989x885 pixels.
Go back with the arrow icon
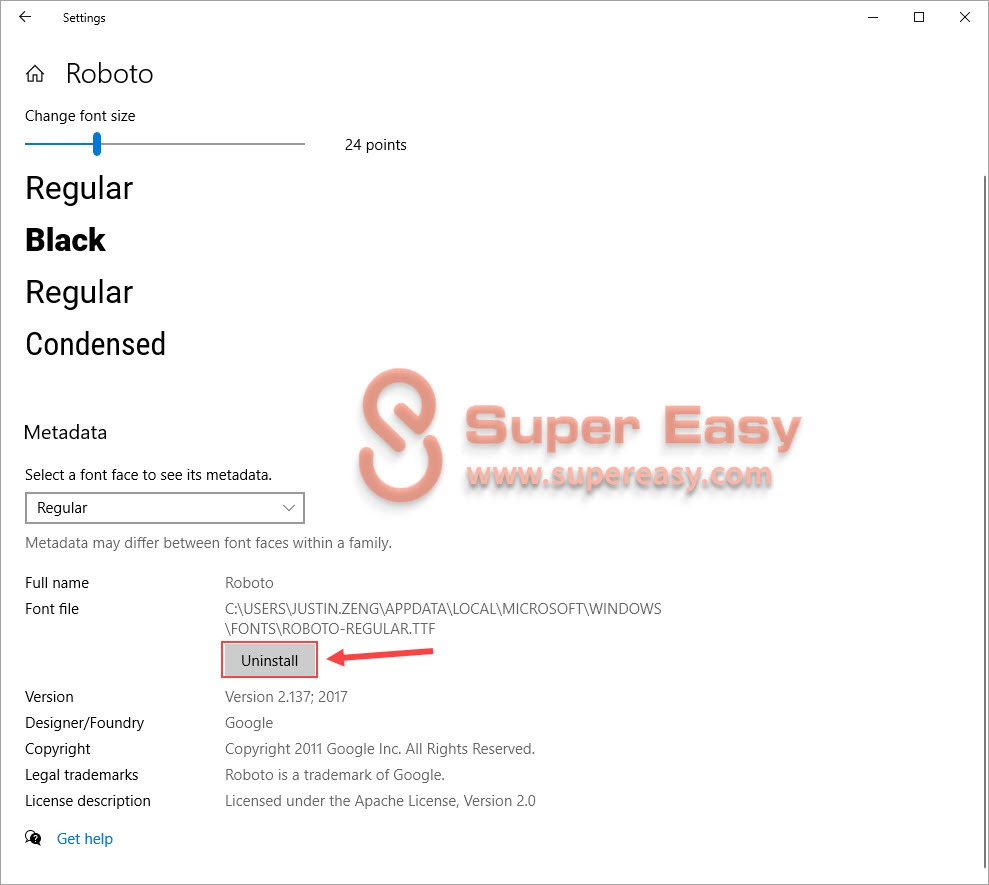pos(25,17)
